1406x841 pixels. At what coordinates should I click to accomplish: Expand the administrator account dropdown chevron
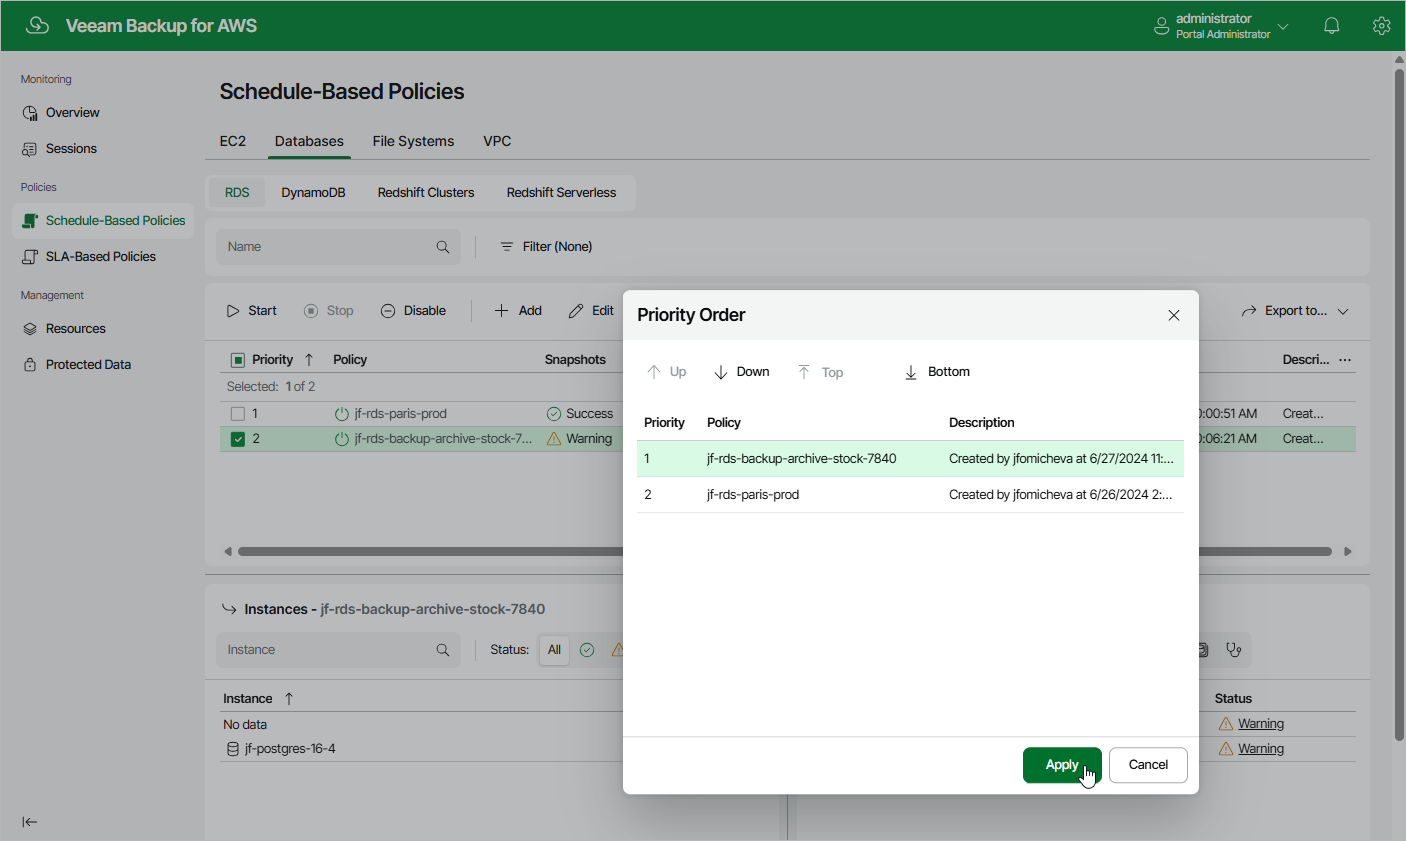pyautogui.click(x=1283, y=26)
